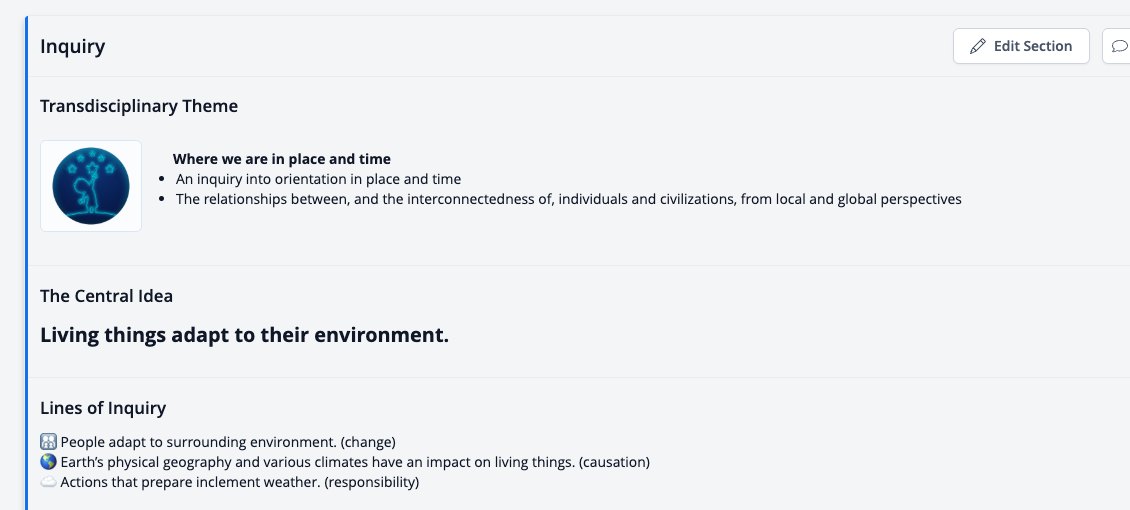
Task: Click the text Living things adapt to their environment
Action: point(244,335)
